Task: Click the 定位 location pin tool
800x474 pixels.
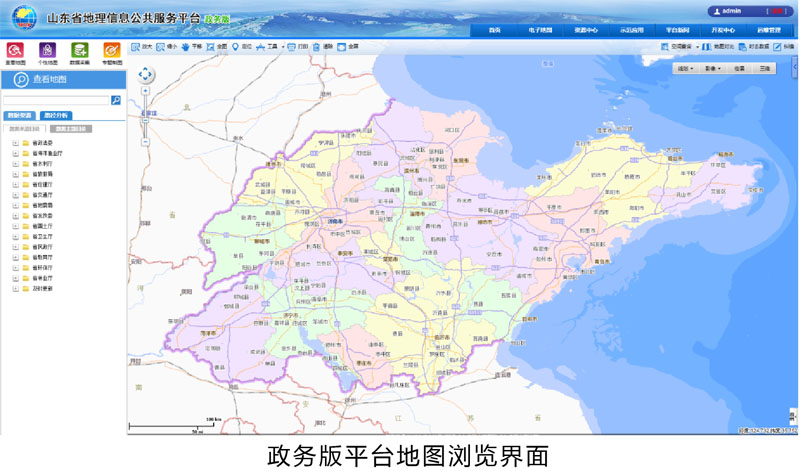Action: pyautogui.click(x=241, y=47)
